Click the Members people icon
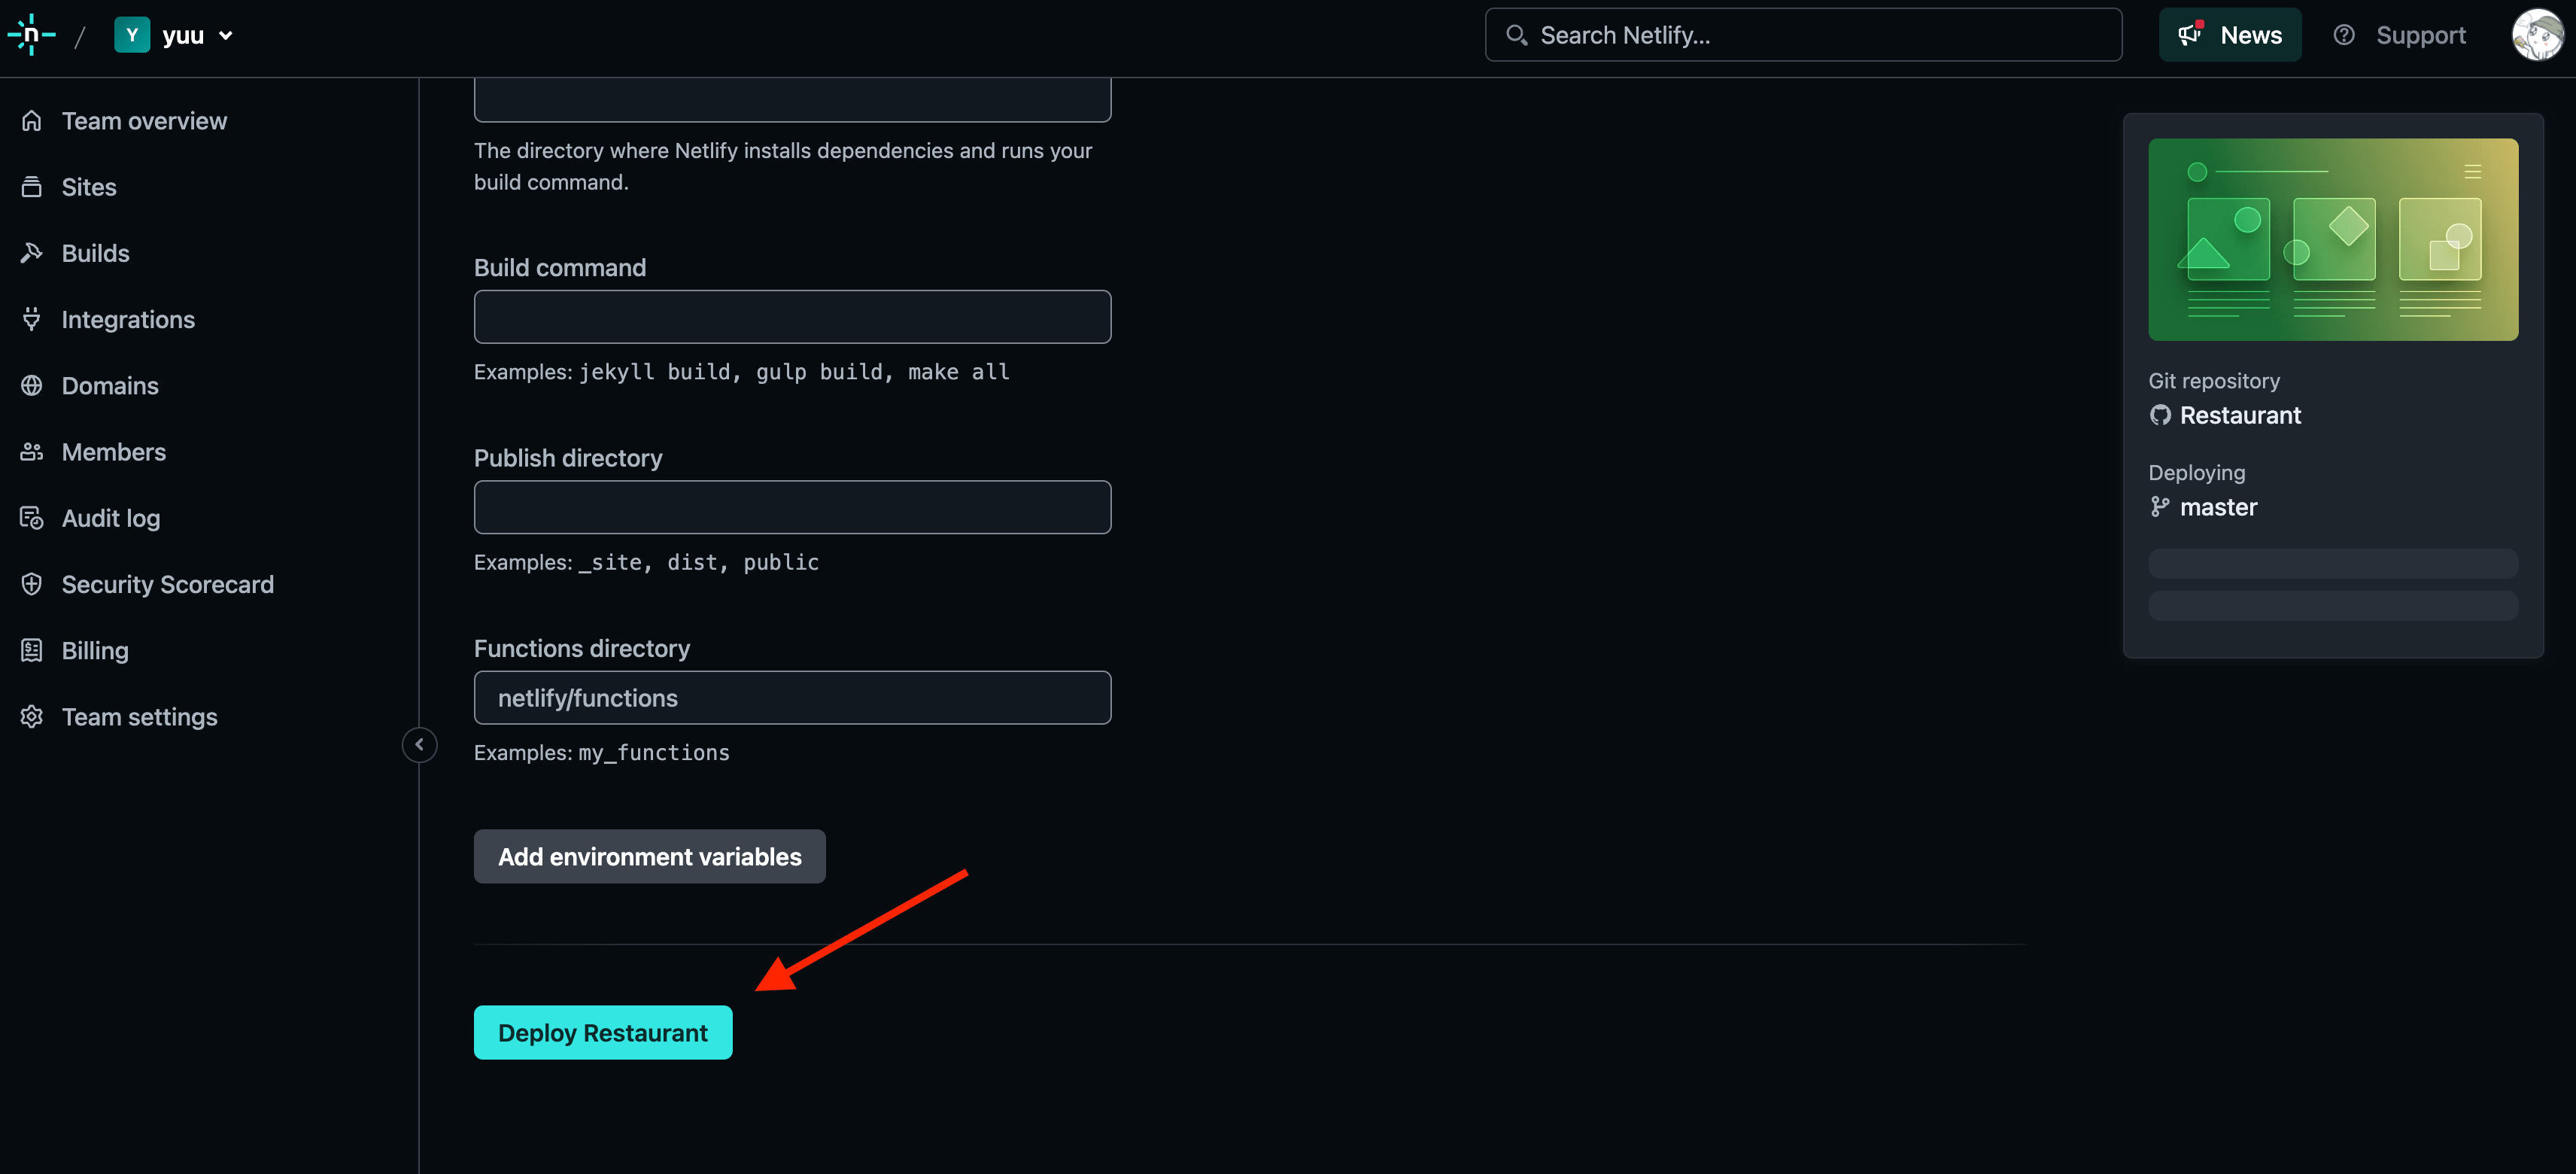 32,452
